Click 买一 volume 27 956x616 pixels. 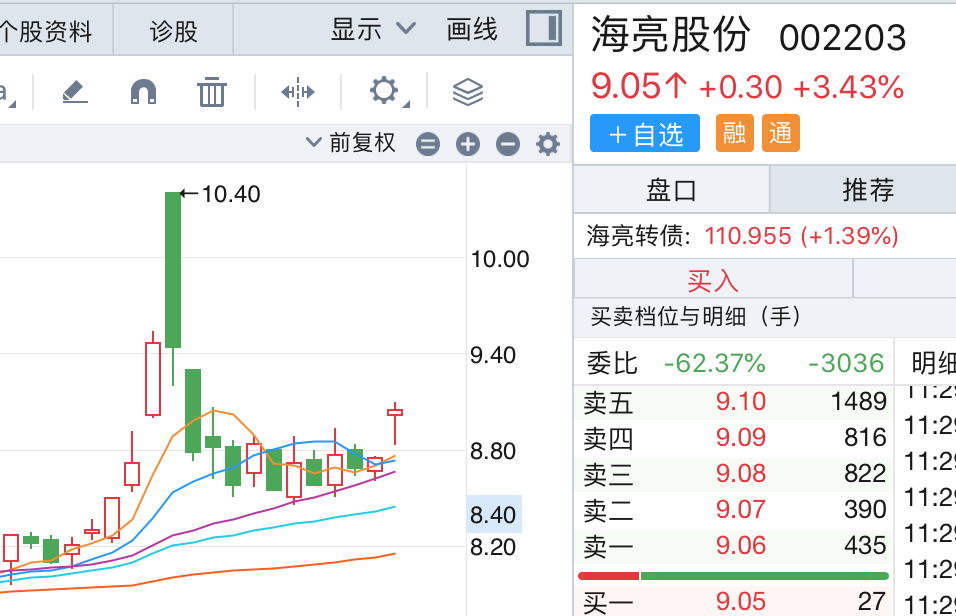click(x=872, y=601)
